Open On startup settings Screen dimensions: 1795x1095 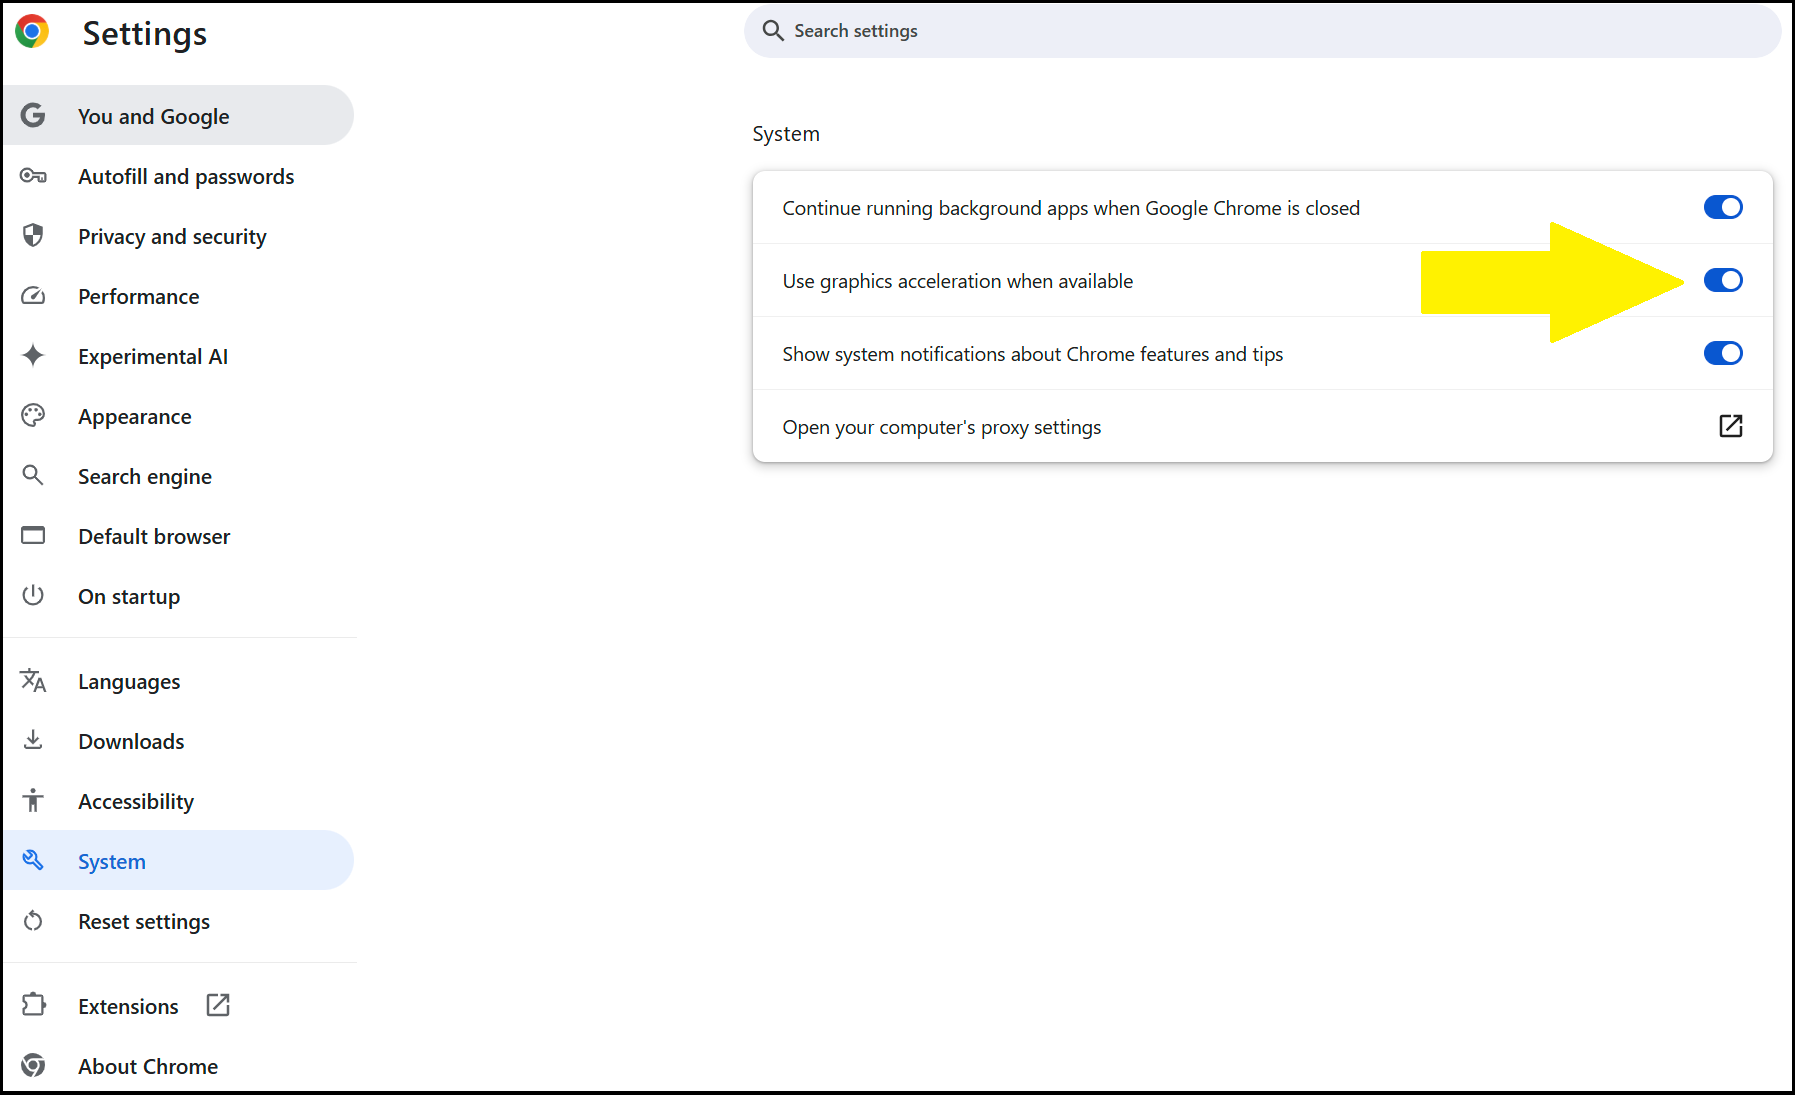pyautogui.click(x=179, y=596)
